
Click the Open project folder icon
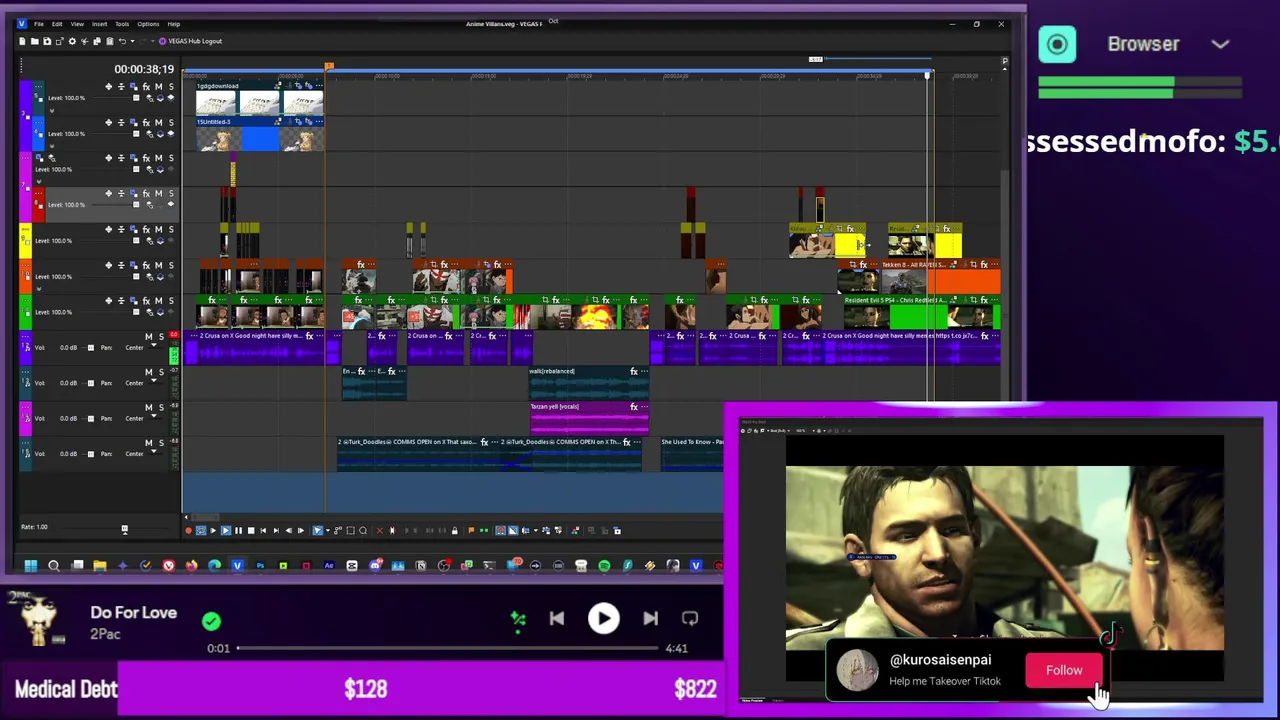click(x=35, y=41)
